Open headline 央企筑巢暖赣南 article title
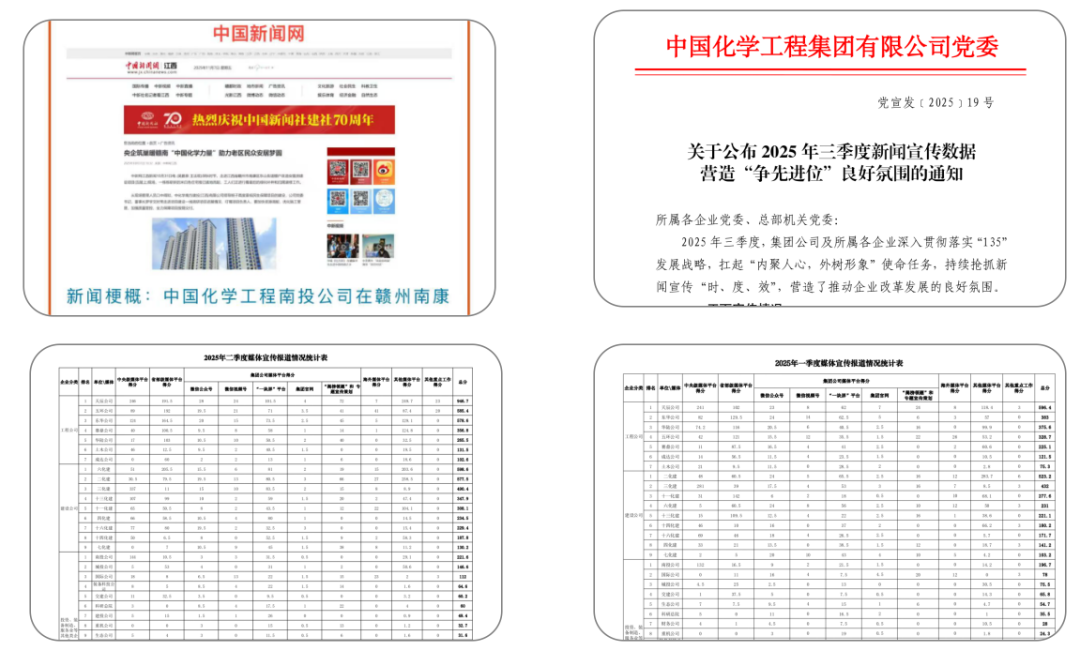 tap(202, 152)
